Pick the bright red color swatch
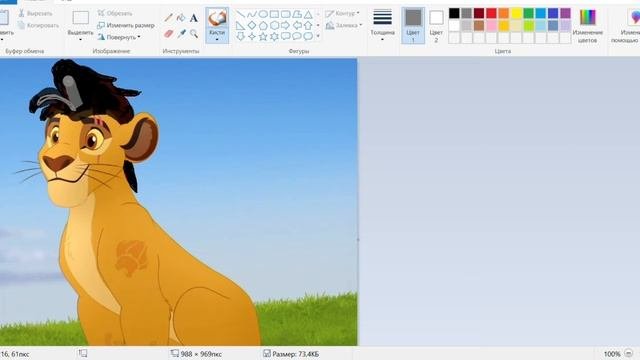 491,13
